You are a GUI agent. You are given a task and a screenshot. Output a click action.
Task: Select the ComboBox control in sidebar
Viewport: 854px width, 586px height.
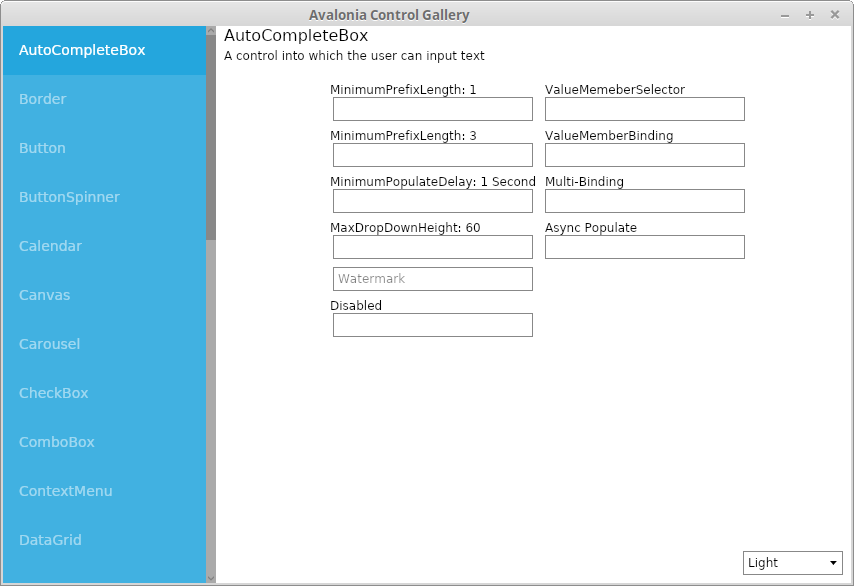click(100, 442)
